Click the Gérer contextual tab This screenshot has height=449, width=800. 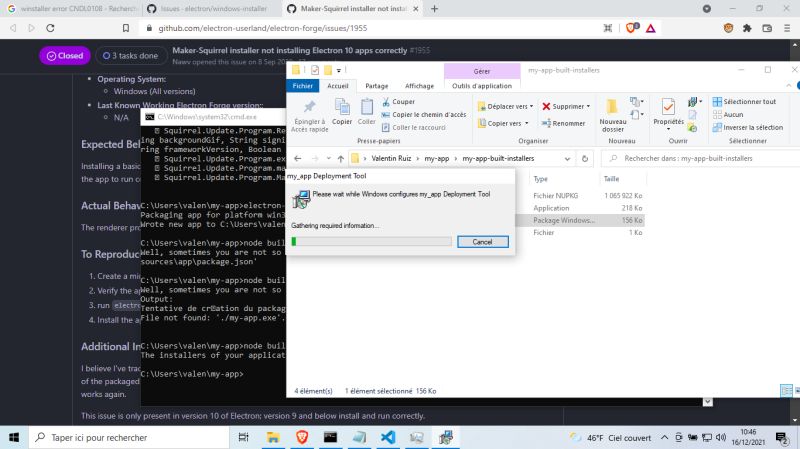tap(482, 71)
